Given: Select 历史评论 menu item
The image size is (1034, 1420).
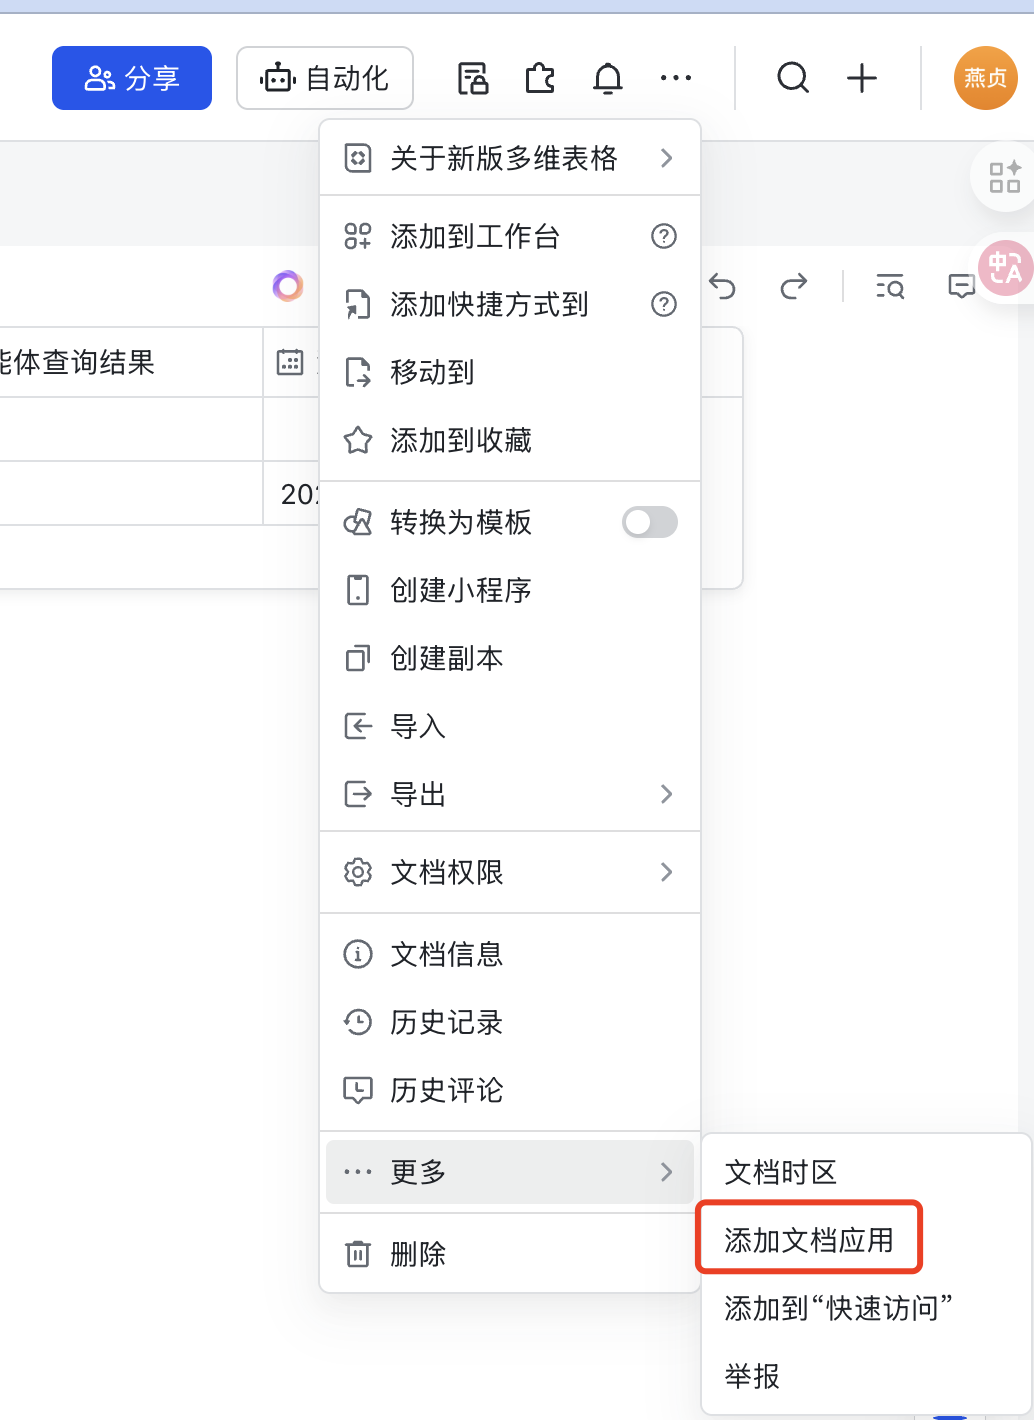Looking at the screenshot, I should click(x=510, y=1090).
